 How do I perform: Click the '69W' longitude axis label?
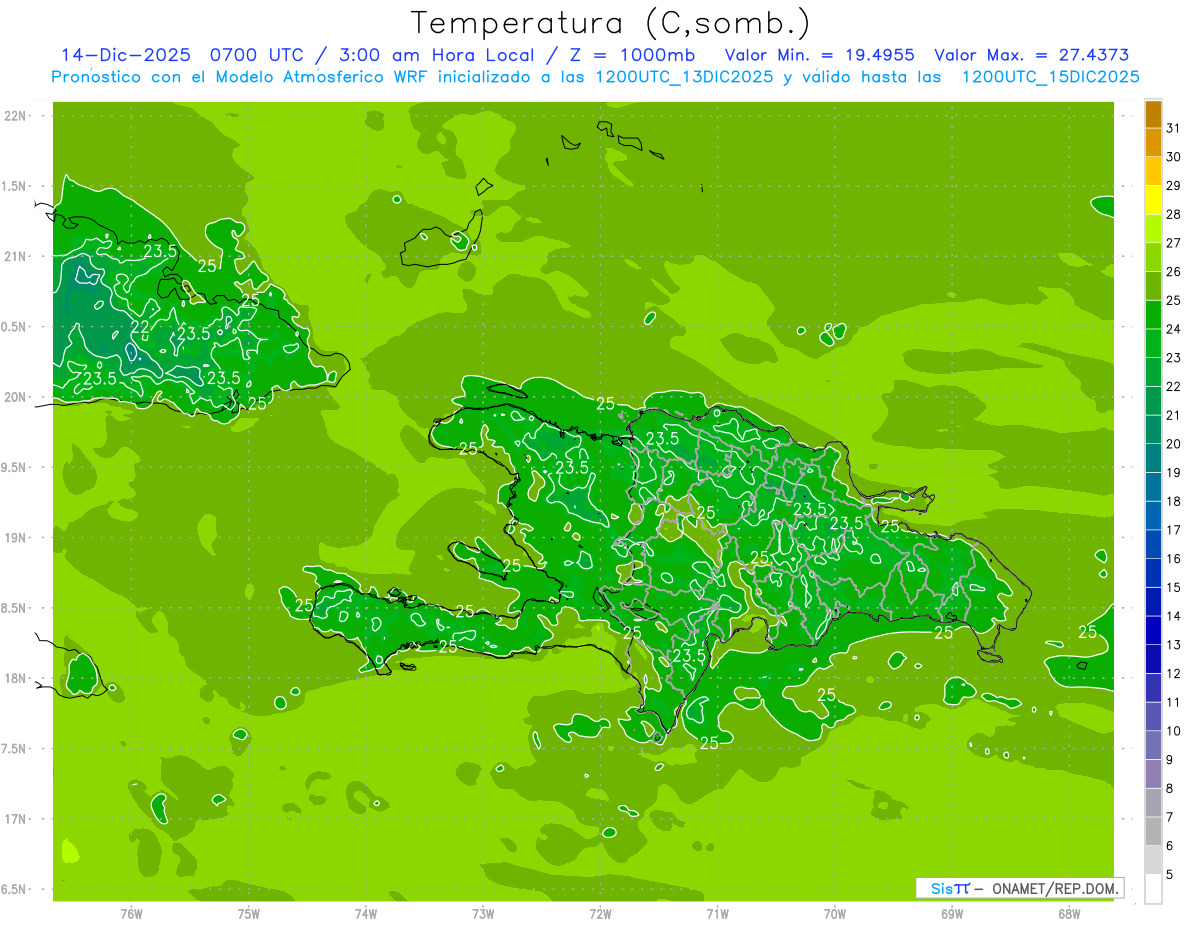pyautogui.click(x=952, y=914)
